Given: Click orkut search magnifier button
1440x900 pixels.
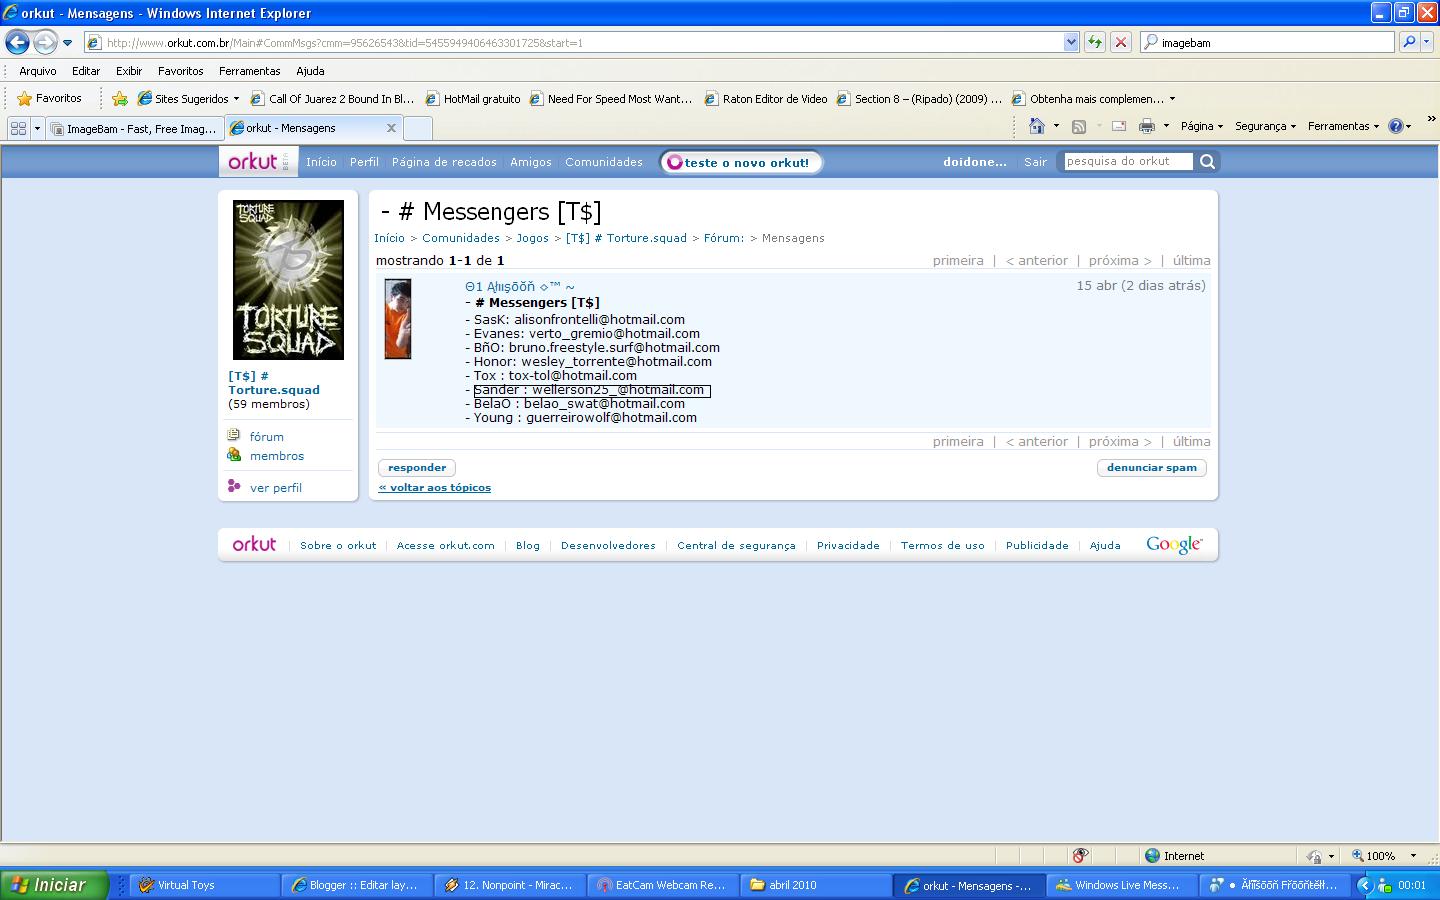Looking at the screenshot, I should click(1207, 161).
